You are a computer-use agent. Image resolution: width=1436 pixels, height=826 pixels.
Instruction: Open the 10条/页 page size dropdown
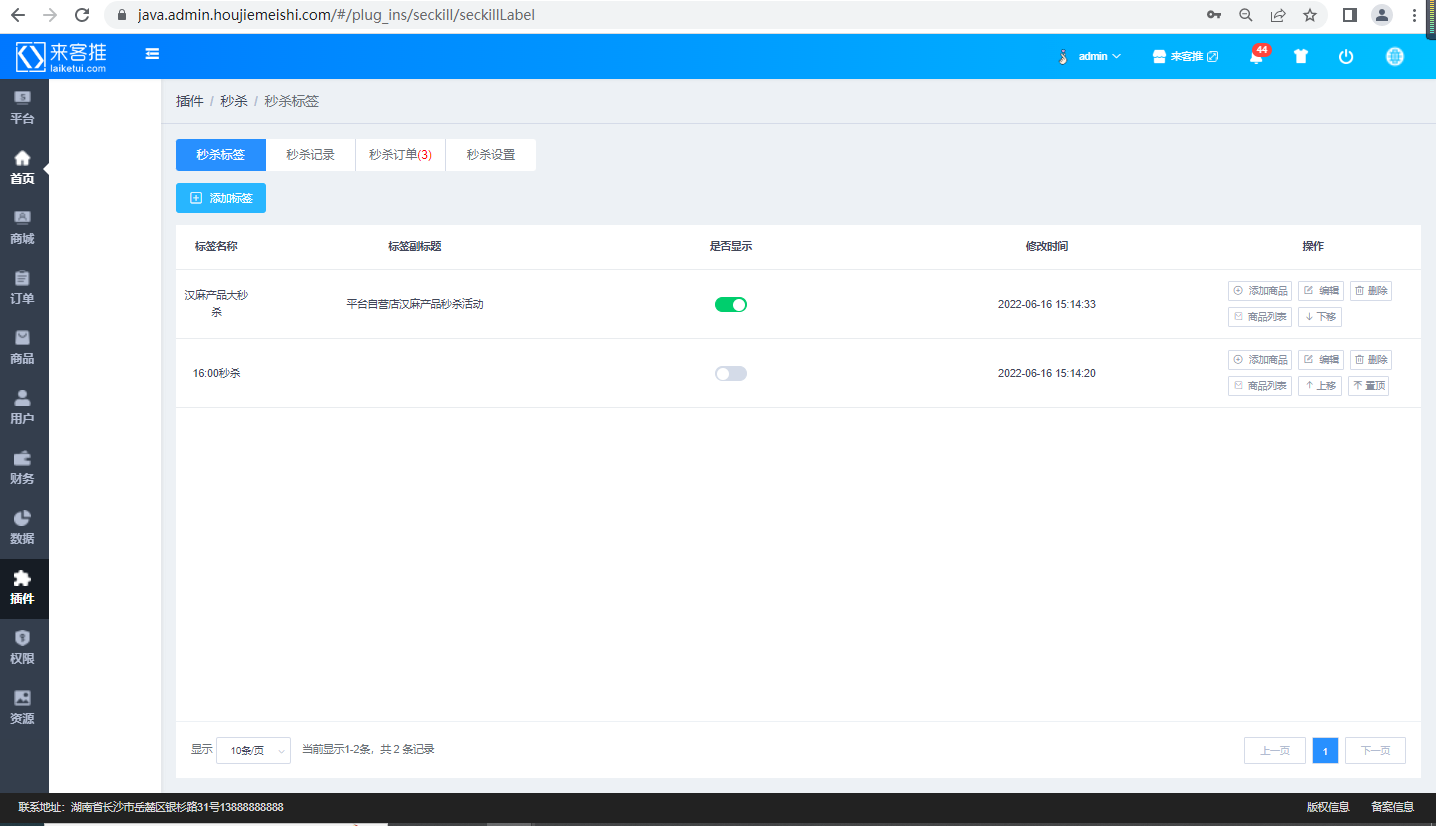(253, 750)
